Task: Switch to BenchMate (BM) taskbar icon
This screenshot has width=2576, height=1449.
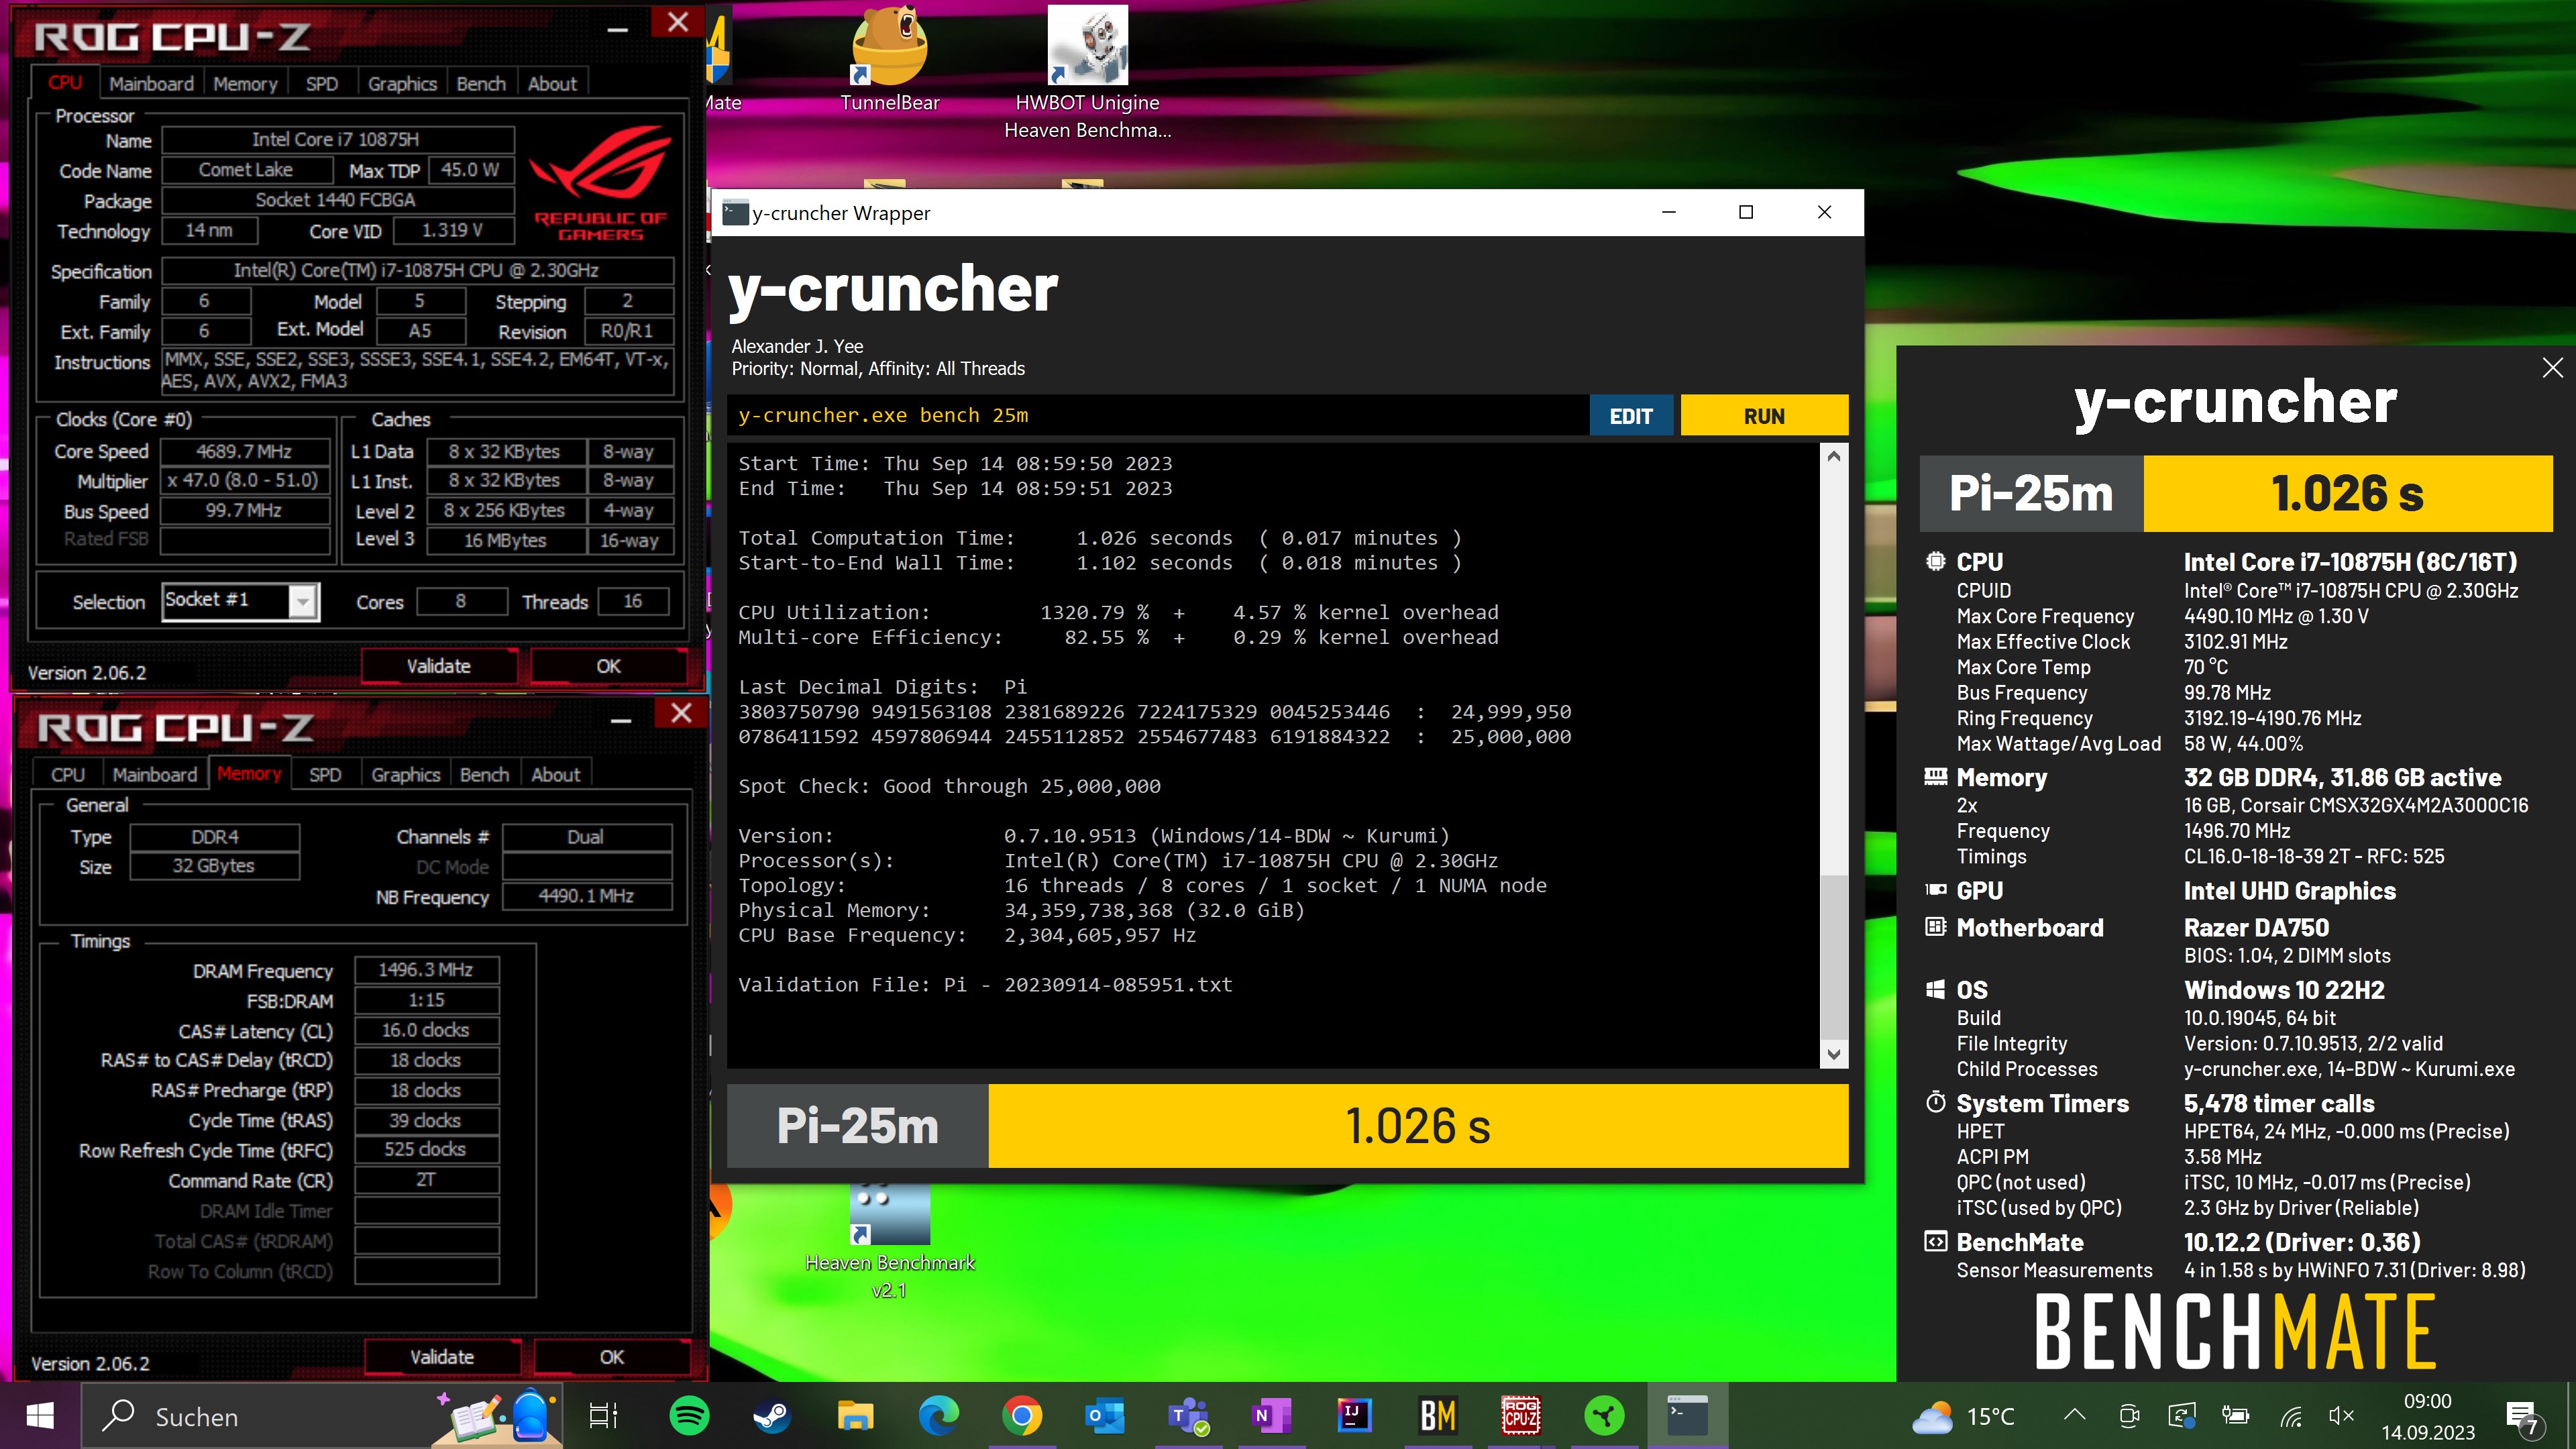Action: 1438,1416
